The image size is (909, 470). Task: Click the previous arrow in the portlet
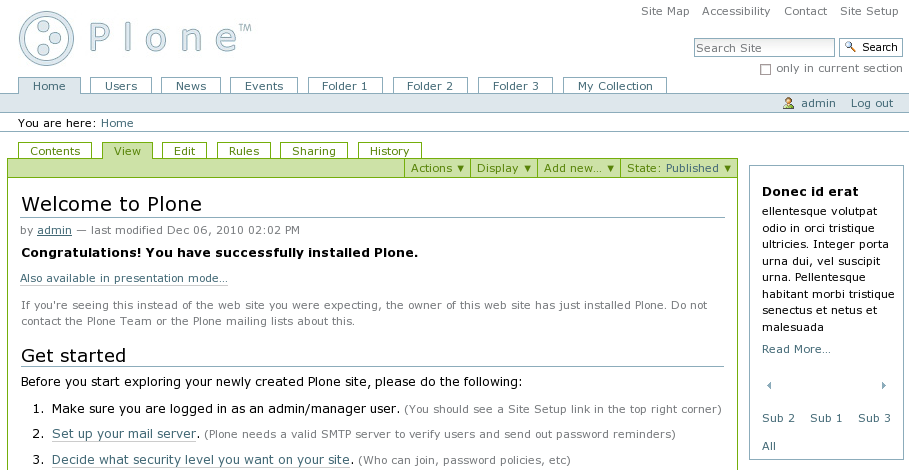pyautogui.click(x=768, y=386)
